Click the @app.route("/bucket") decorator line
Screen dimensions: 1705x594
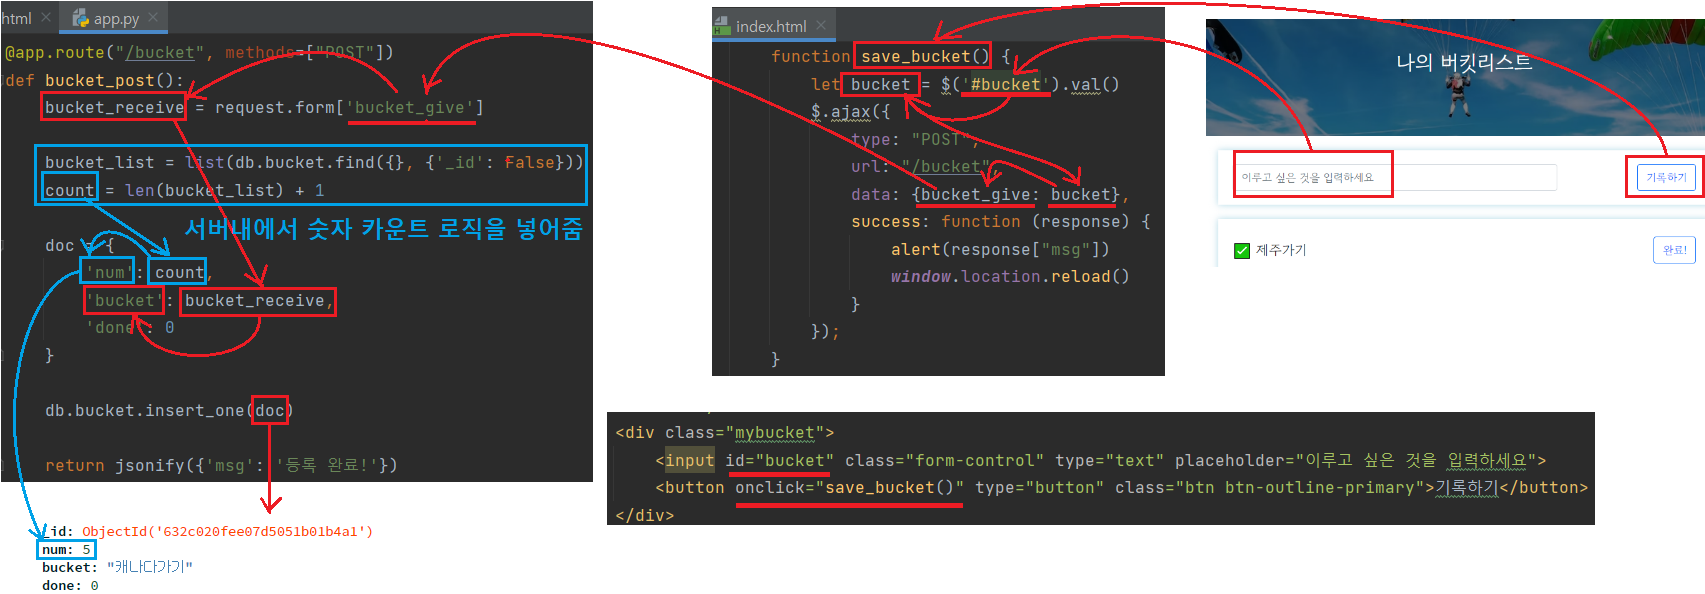tap(199, 52)
